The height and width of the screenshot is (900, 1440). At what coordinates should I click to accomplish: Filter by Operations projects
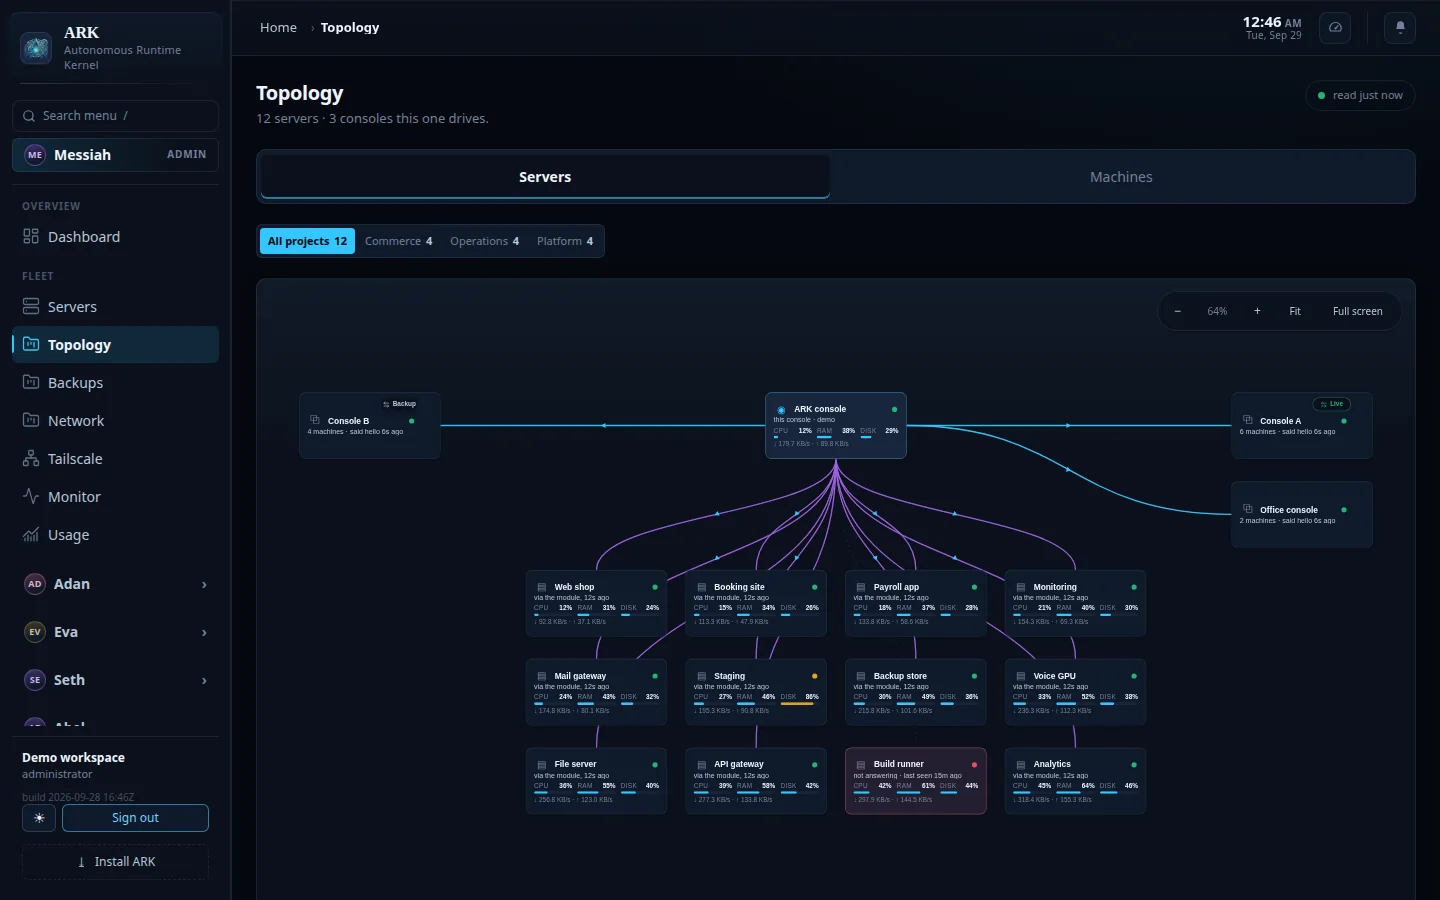484,241
